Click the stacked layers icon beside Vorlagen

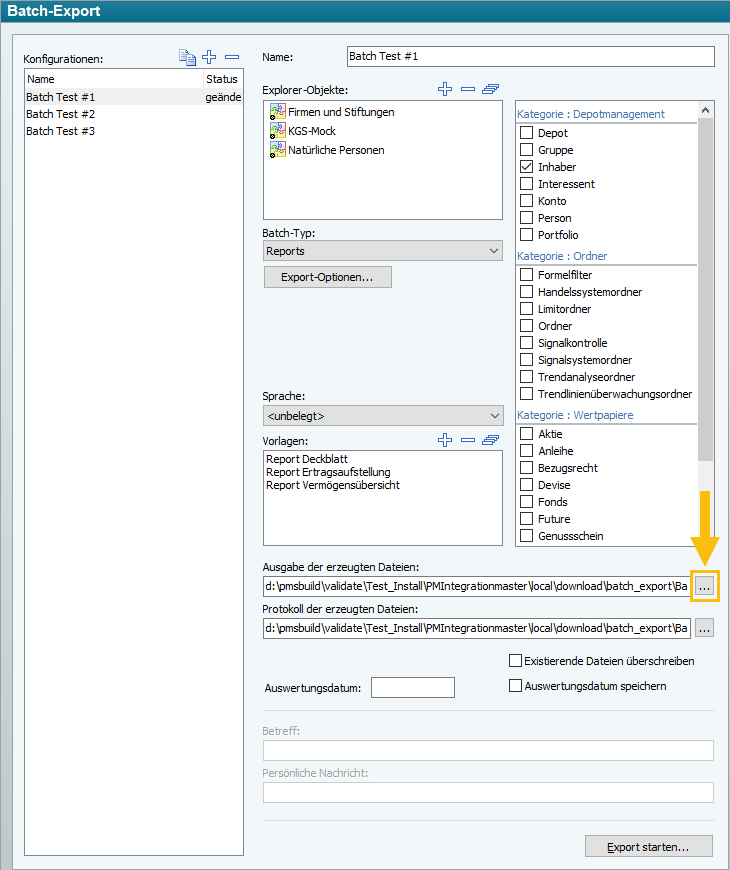click(490, 440)
